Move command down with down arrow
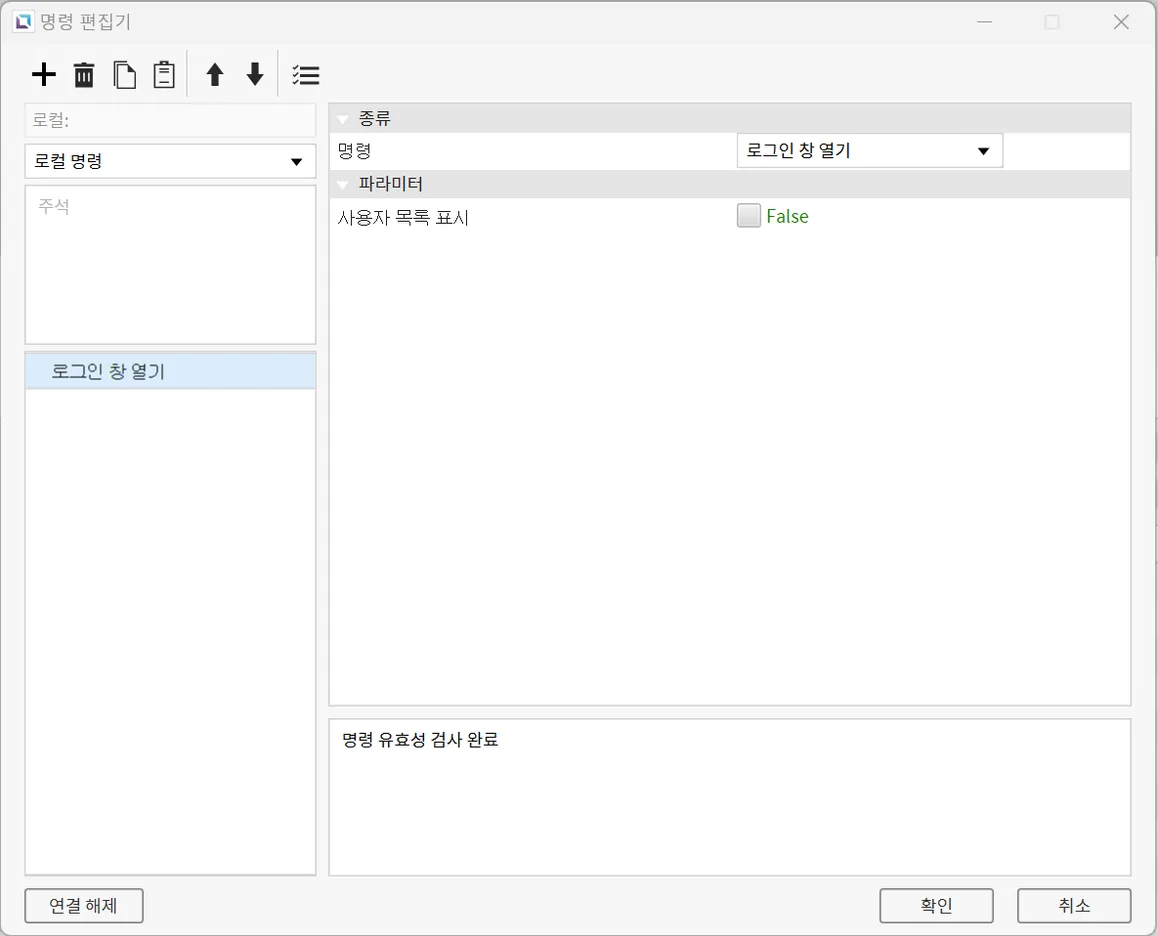1158x936 pixels. tap(255, 75)
